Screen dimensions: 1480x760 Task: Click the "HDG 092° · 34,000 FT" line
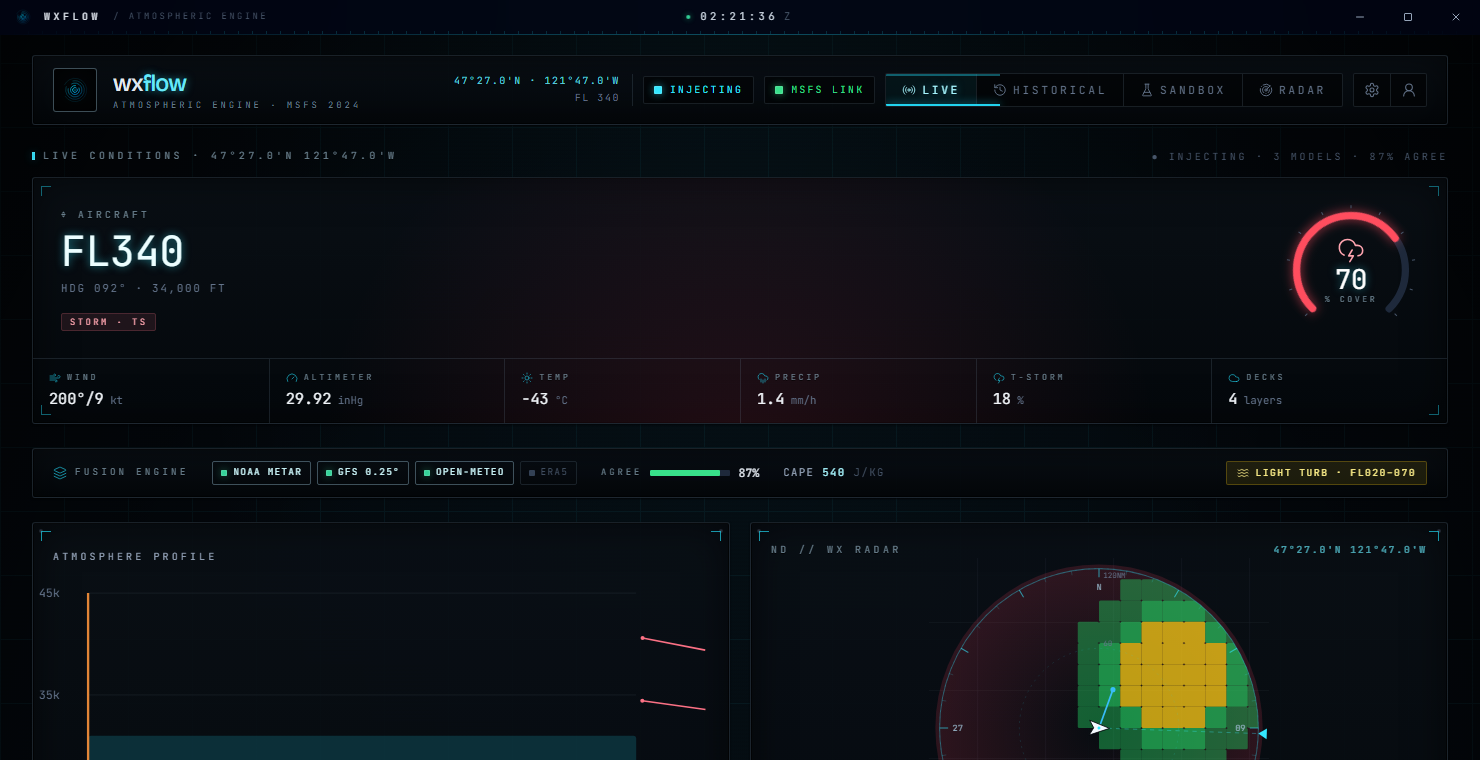pos(143,289)
